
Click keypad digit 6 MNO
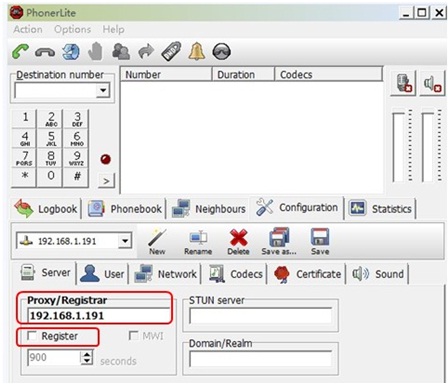pyautogui.click(x=77, y=138)
